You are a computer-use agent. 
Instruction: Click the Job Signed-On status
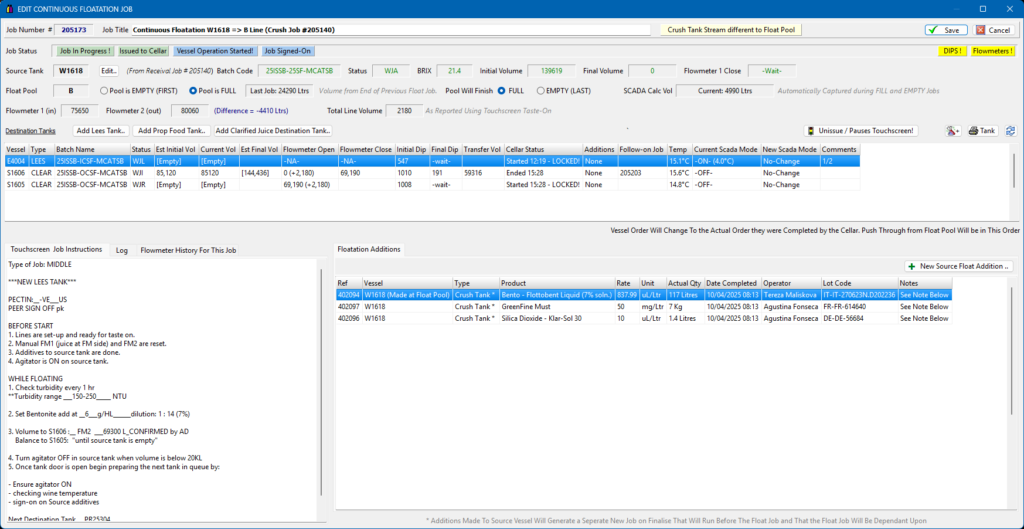coord(287,50)
